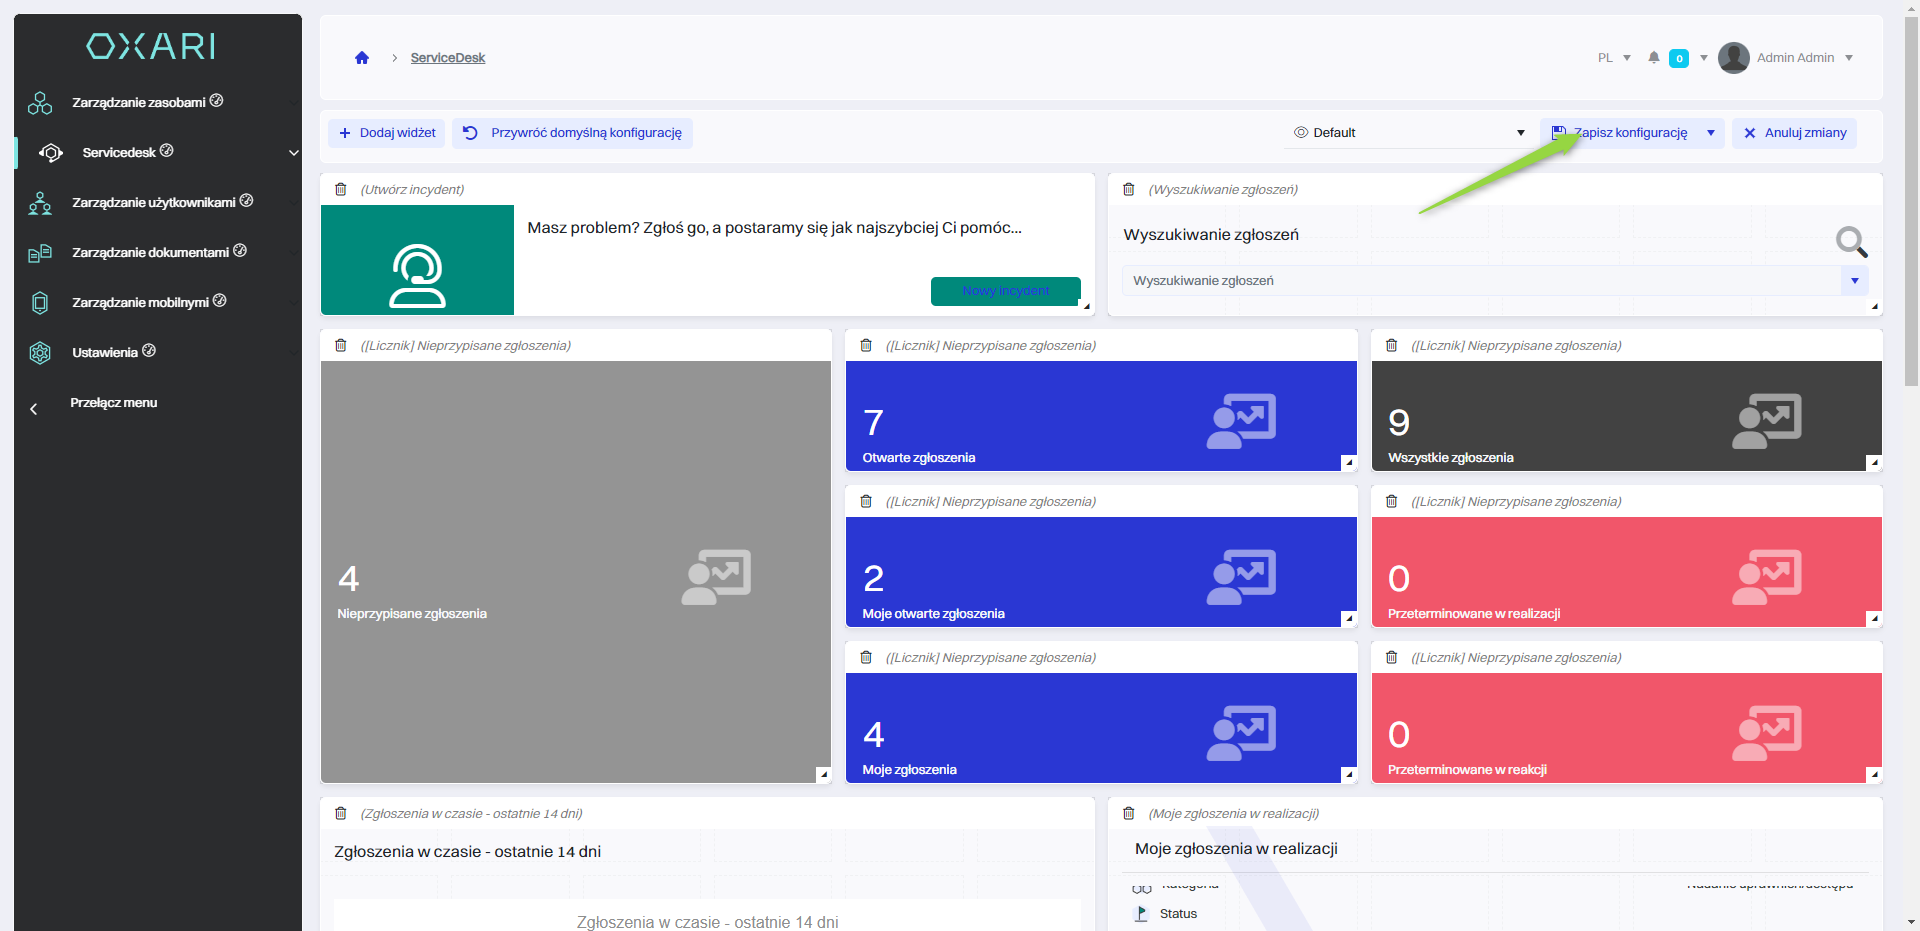Remove the Wyszukiwanie zgłoszeń widget with trash icon
The width and height of the screenshot is (1920, 931).
click(1129, 190)
